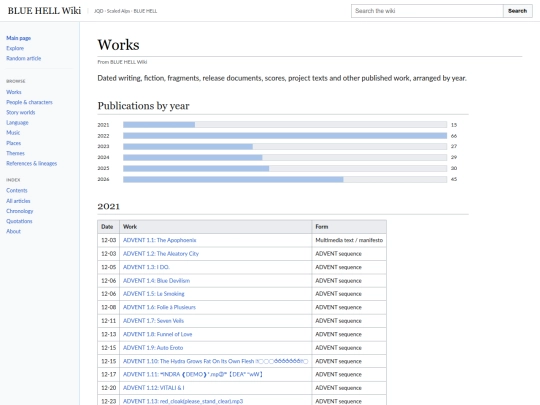Click the 2024 publications bar
Image resolution: width=540 pixels, height=405 pixels.
tap(285, 157)
